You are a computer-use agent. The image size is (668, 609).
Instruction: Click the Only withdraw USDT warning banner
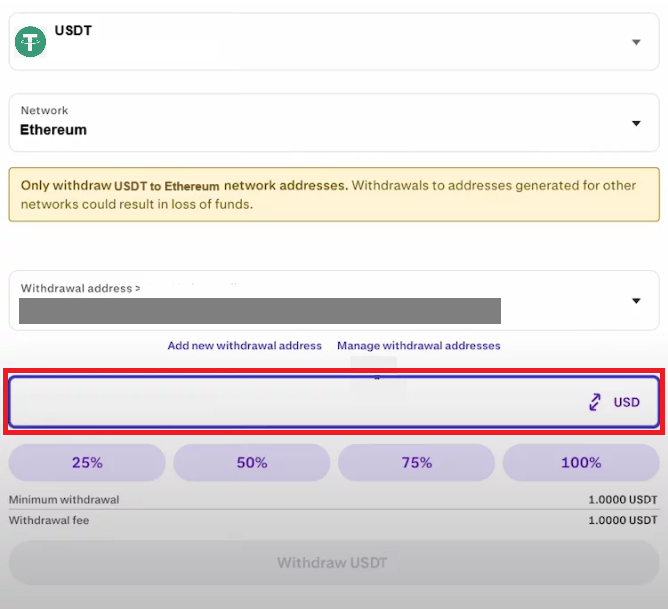334,195
